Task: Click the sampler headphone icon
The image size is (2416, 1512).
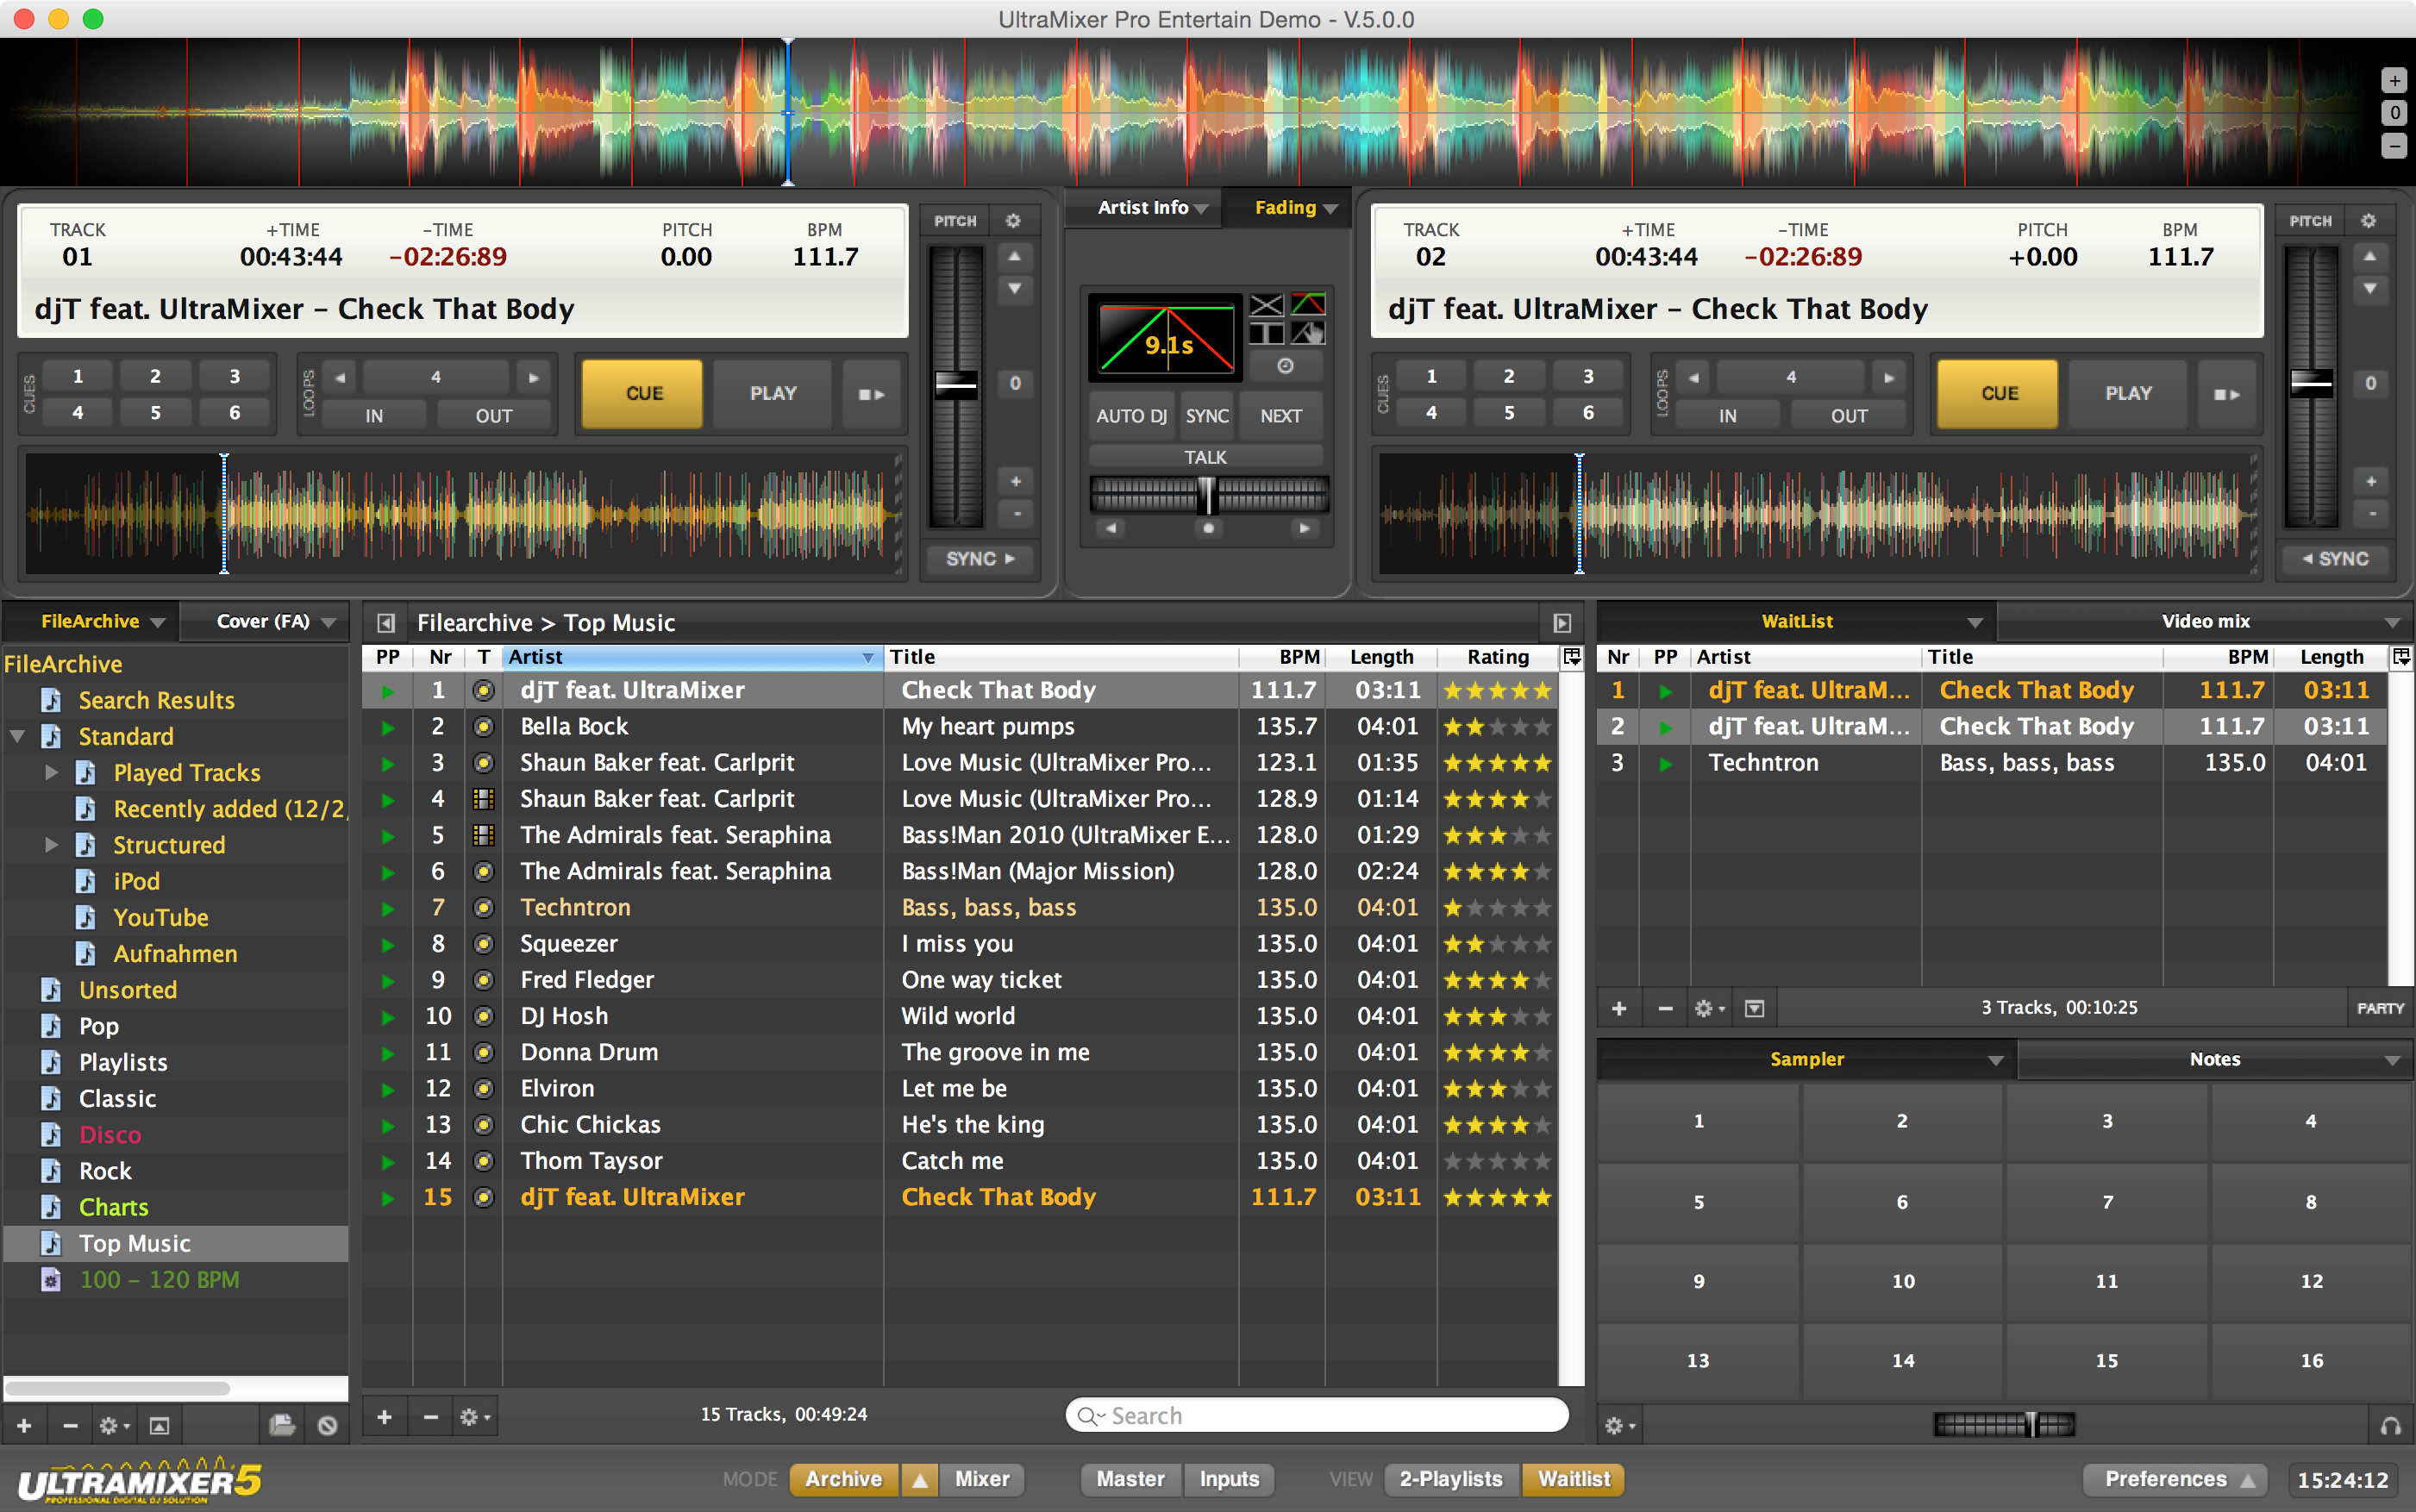Action: point(2390,1426)
